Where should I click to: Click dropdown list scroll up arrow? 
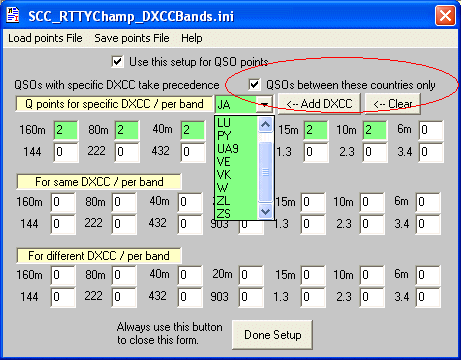(x=265, y=125)
